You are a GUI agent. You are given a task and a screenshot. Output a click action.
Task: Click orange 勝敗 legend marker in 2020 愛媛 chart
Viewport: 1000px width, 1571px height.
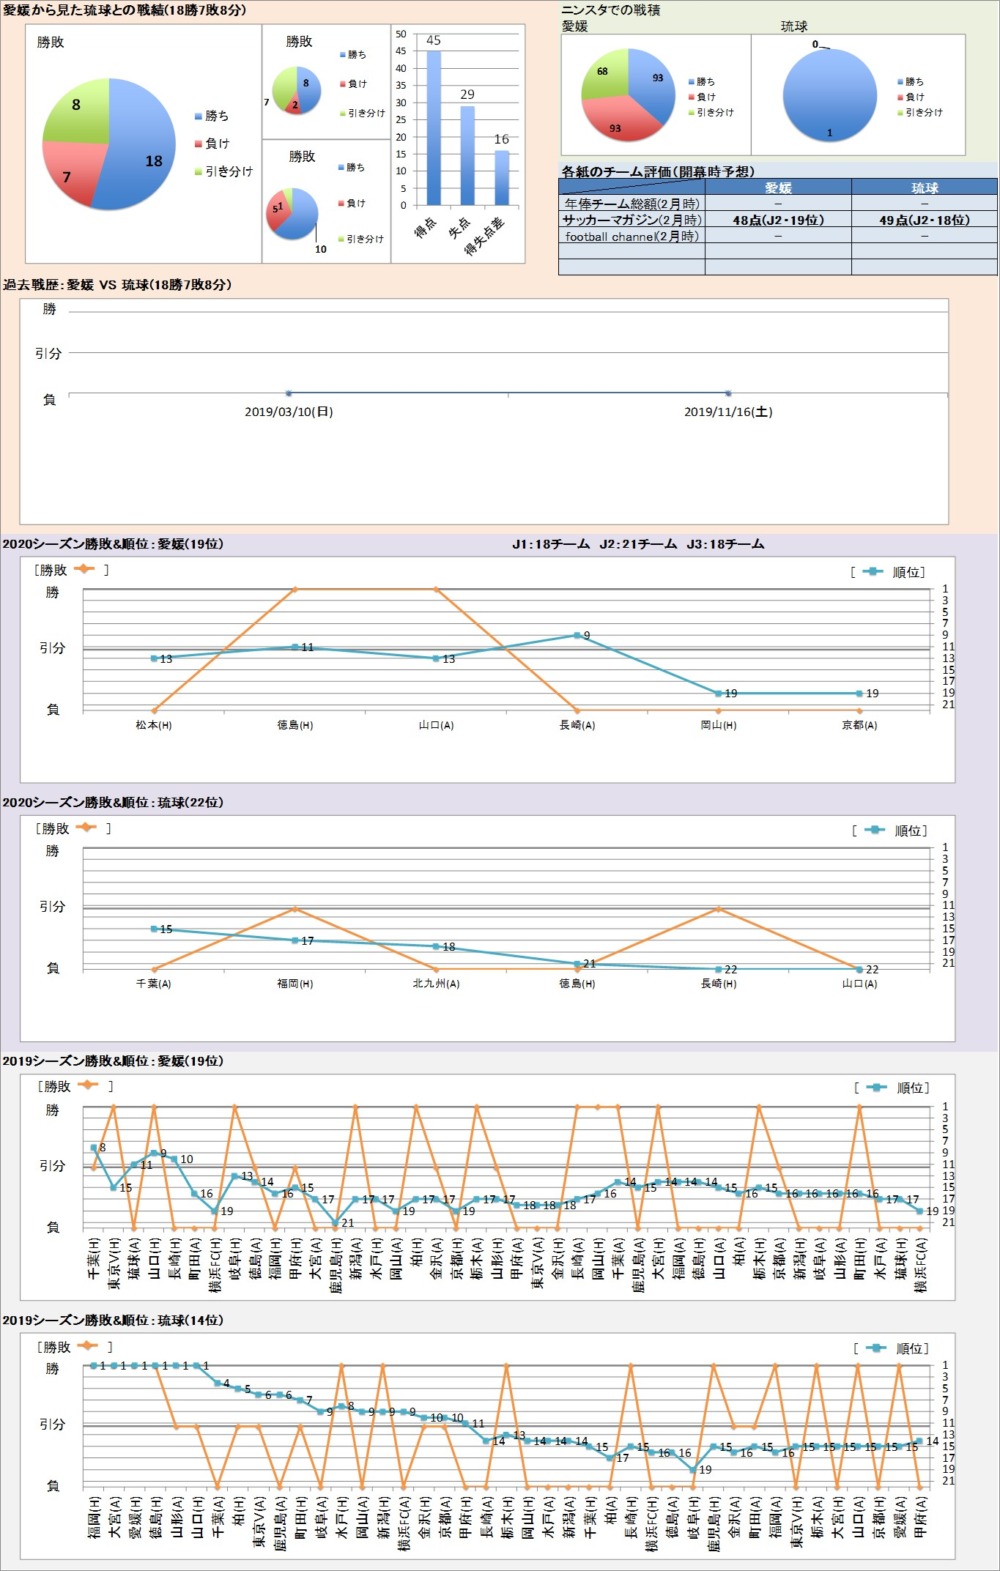[x=83, y=569]
